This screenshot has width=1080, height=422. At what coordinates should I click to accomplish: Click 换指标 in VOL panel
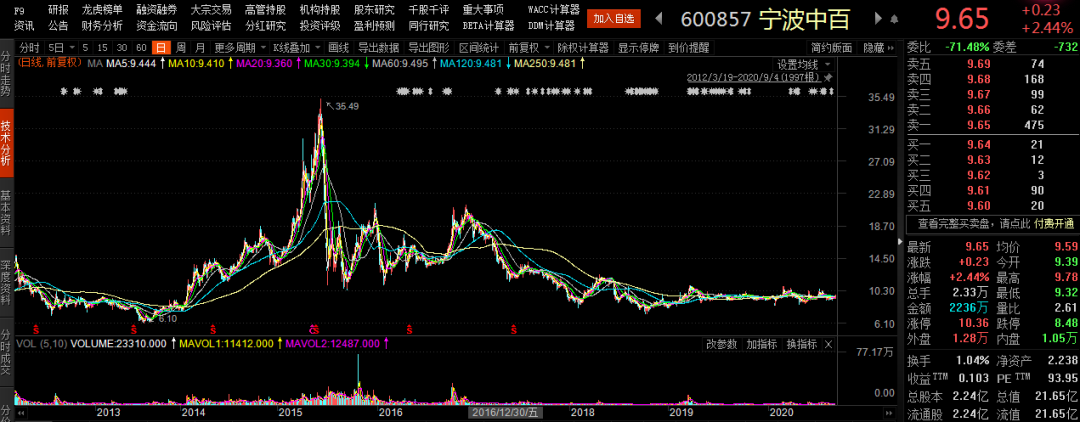(802, 344)
